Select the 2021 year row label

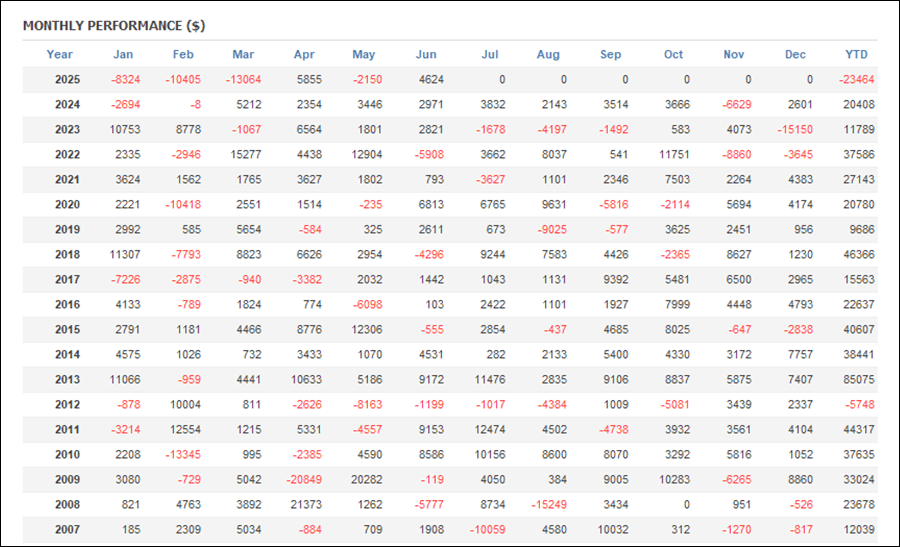coord(67,180)
